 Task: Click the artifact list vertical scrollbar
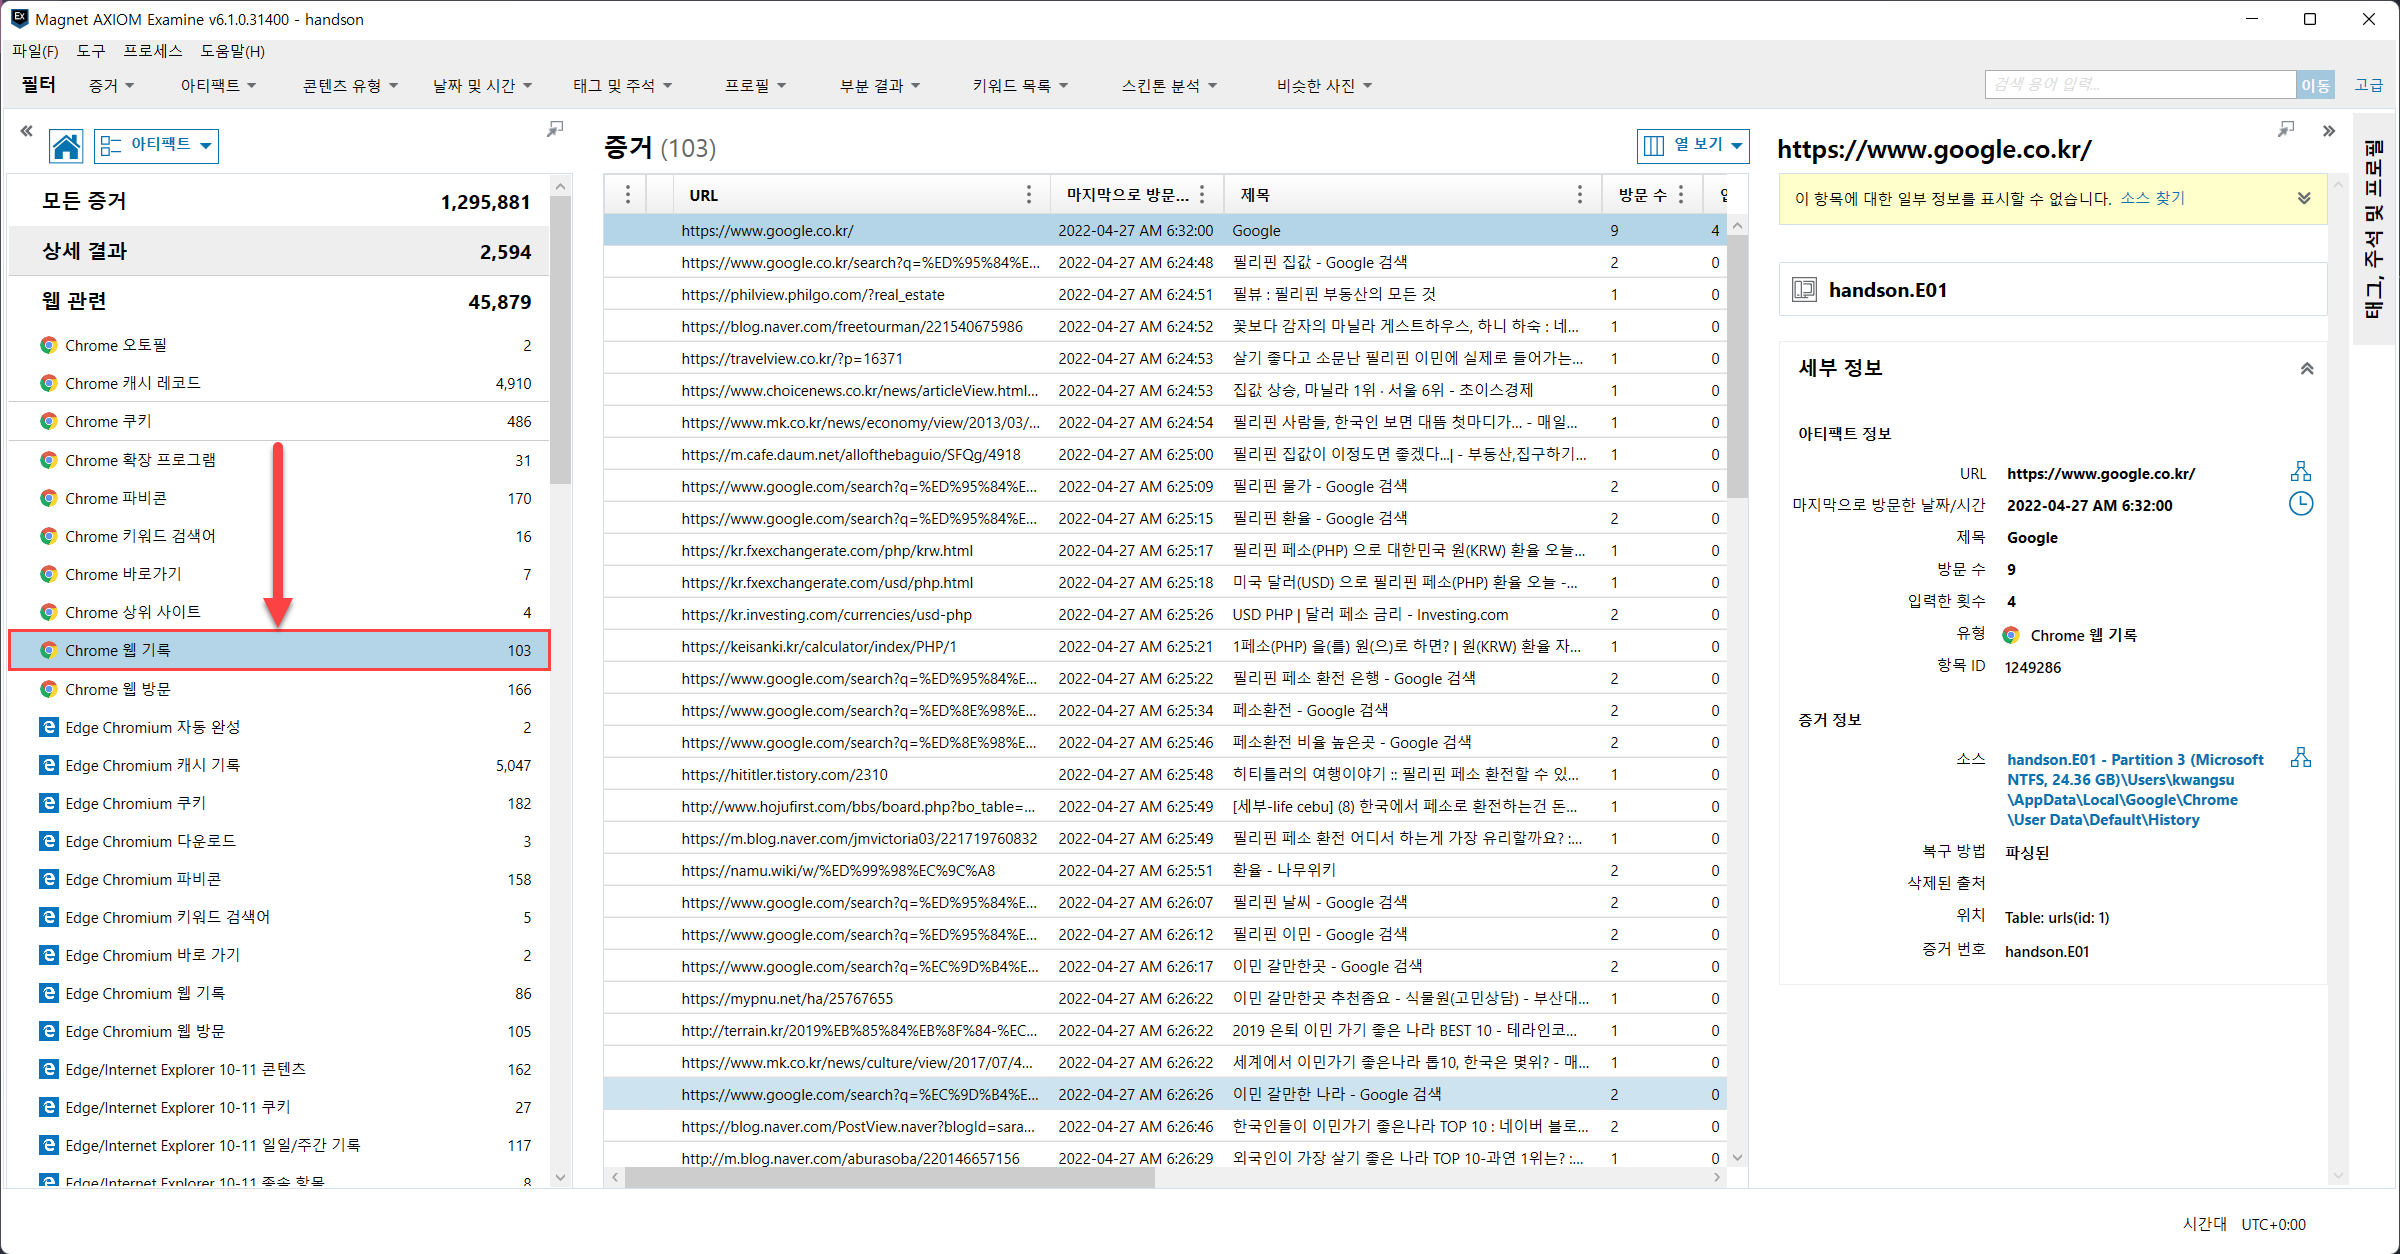(561, 340)
